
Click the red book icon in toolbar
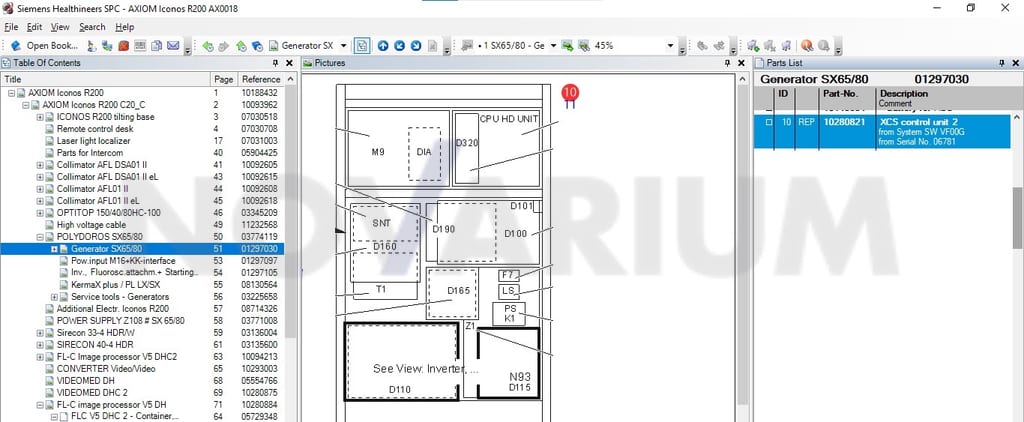pyautogui.click(x=123, y=46)
